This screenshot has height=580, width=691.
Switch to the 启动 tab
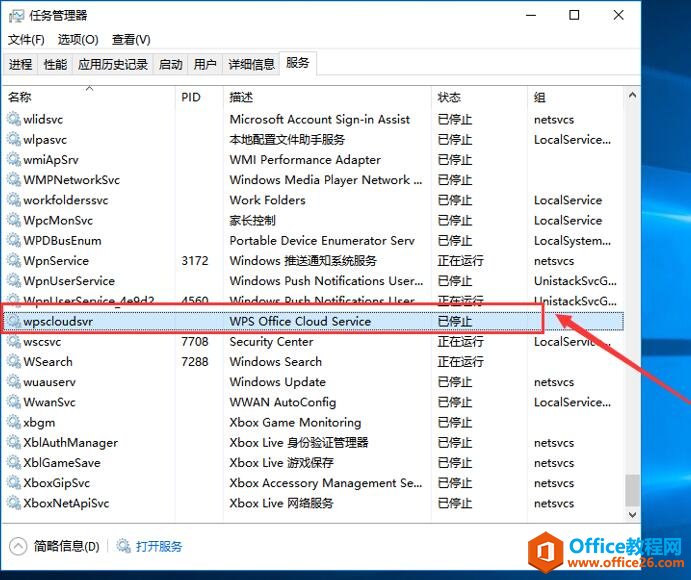(171, 65)
